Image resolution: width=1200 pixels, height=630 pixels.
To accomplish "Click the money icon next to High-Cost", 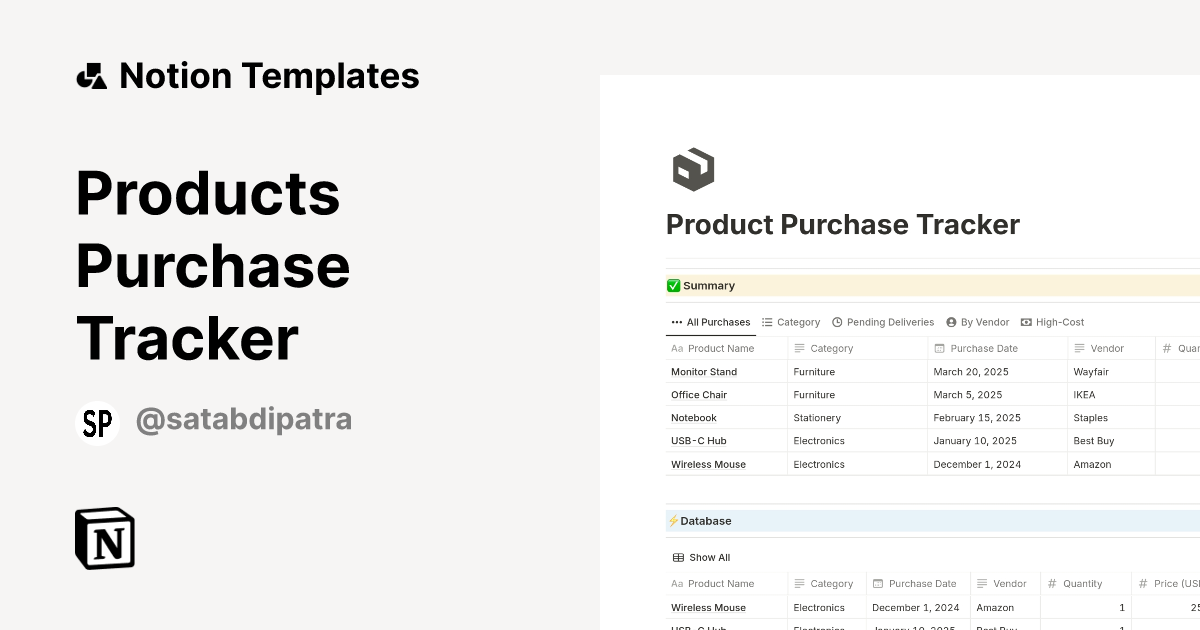I will [x=1025, y=322].
